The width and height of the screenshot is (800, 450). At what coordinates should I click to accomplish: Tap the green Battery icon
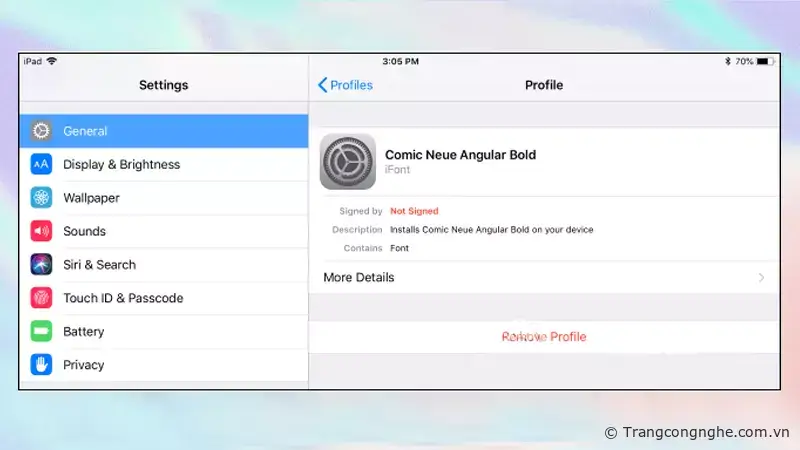(x=41, y=331)
